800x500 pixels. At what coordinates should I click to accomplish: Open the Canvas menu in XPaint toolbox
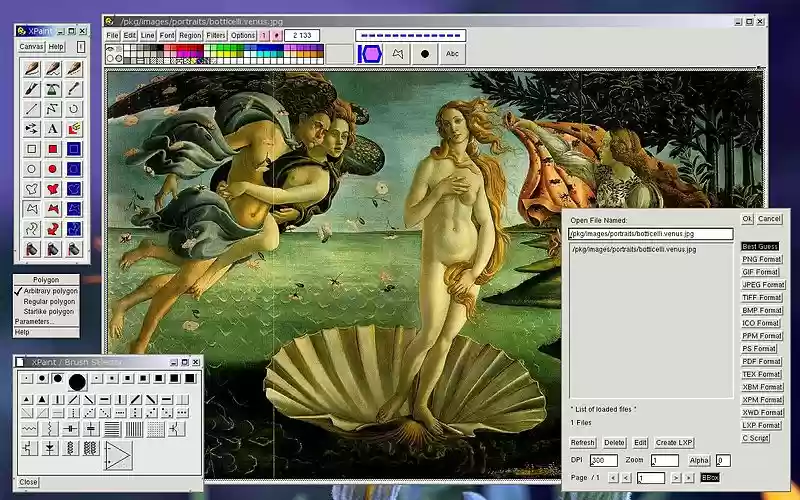(31, 46)
